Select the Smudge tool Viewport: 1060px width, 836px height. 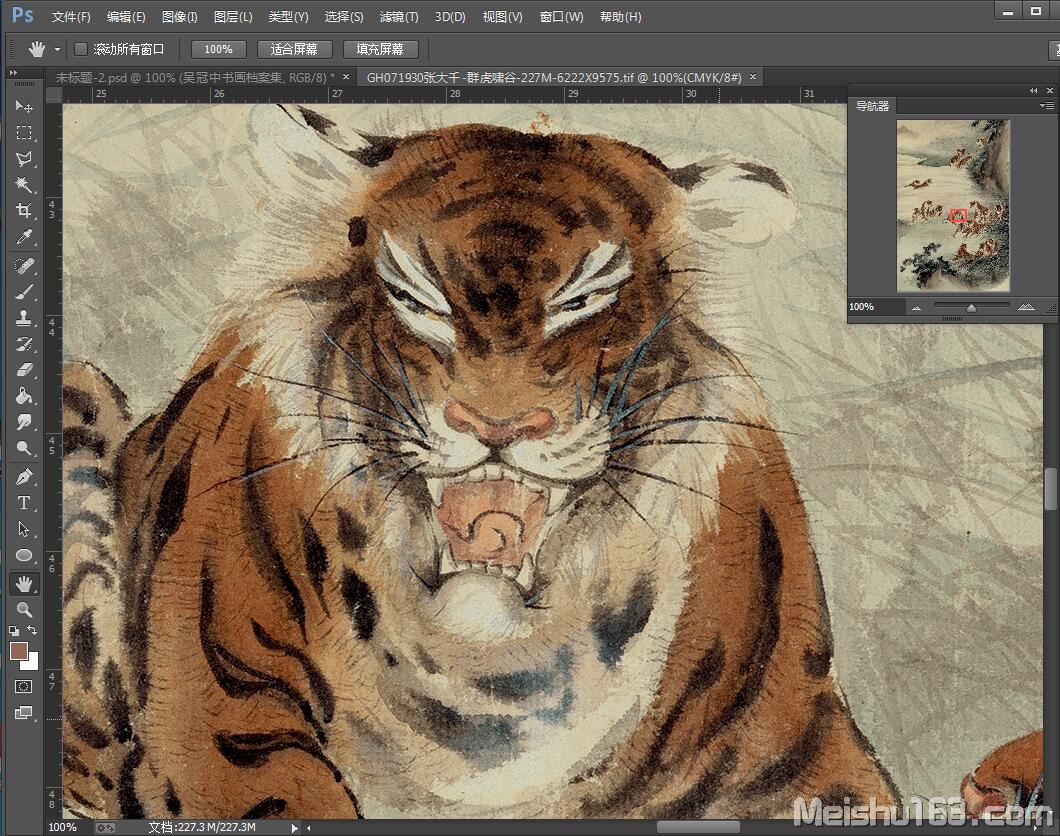24,422
